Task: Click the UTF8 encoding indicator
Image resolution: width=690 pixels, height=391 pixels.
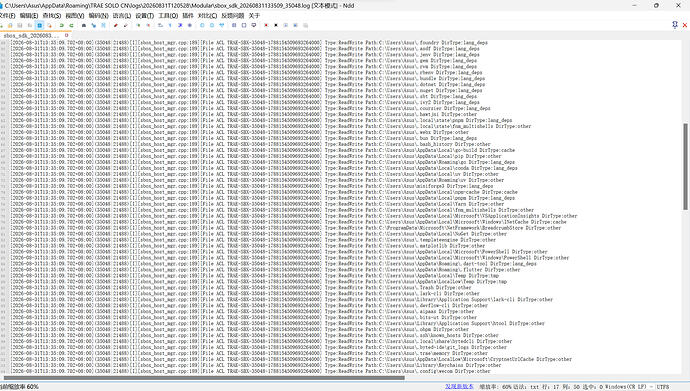Action: 662,387
